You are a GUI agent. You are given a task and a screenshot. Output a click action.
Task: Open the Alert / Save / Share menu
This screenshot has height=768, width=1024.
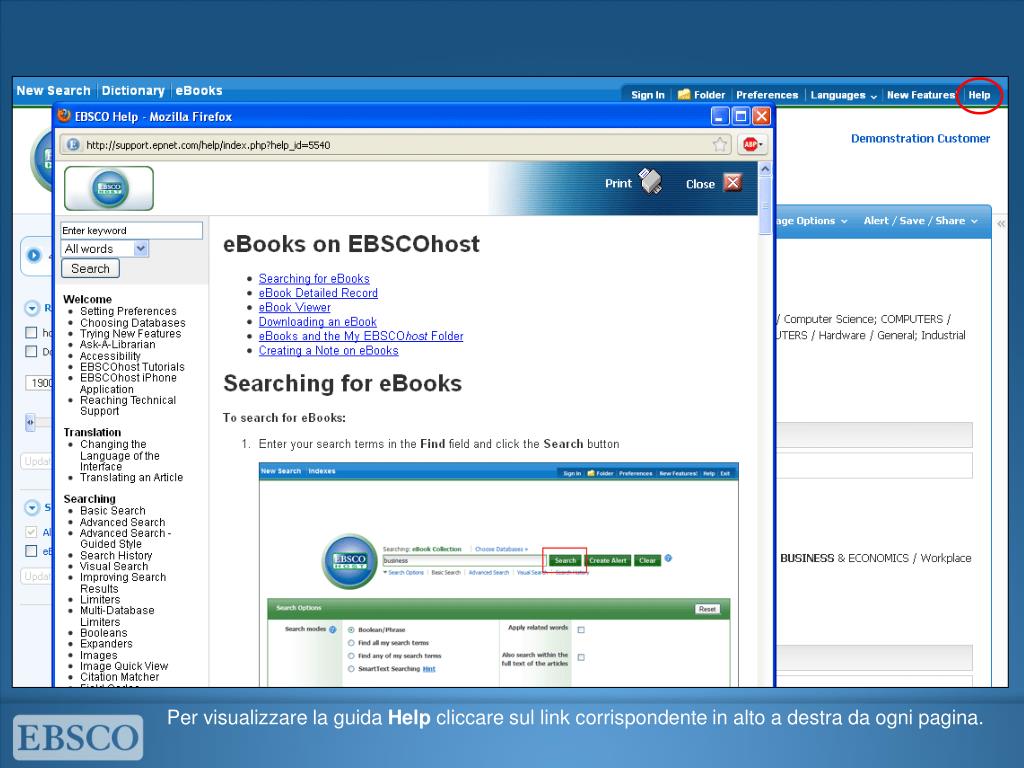click(920, 221)
